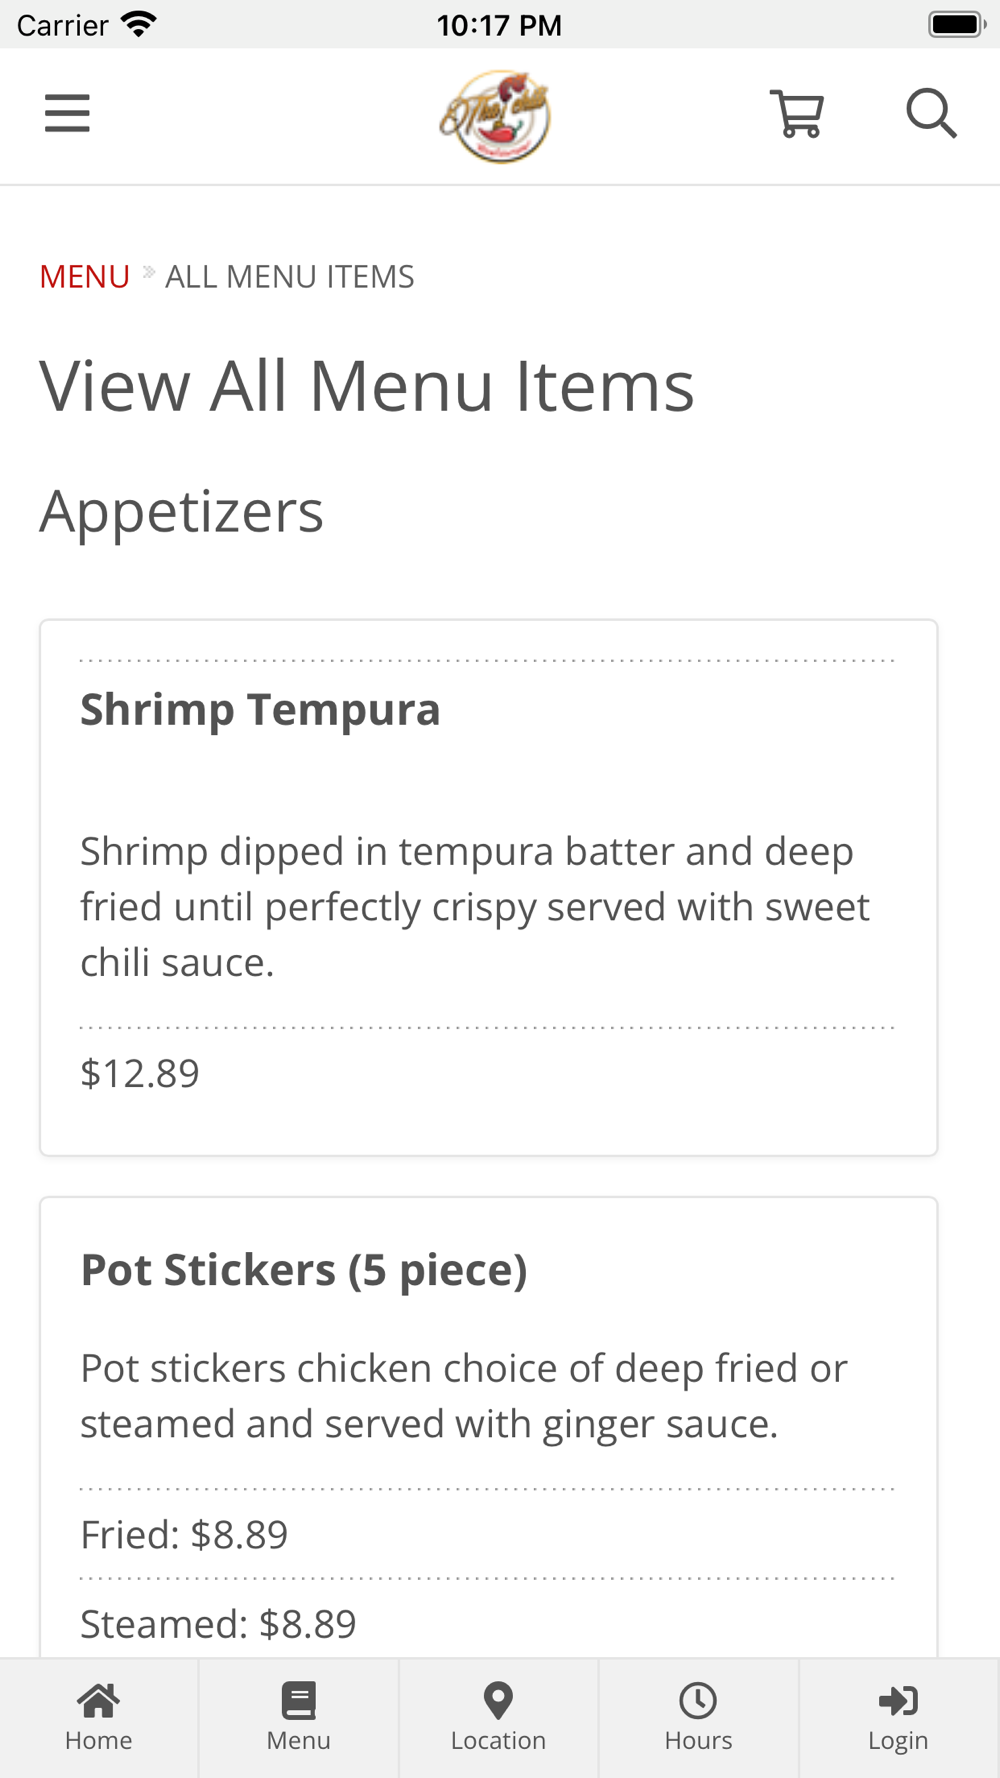
Task: Switch to the Hours tab label
Action: (x=698, y=1740)
